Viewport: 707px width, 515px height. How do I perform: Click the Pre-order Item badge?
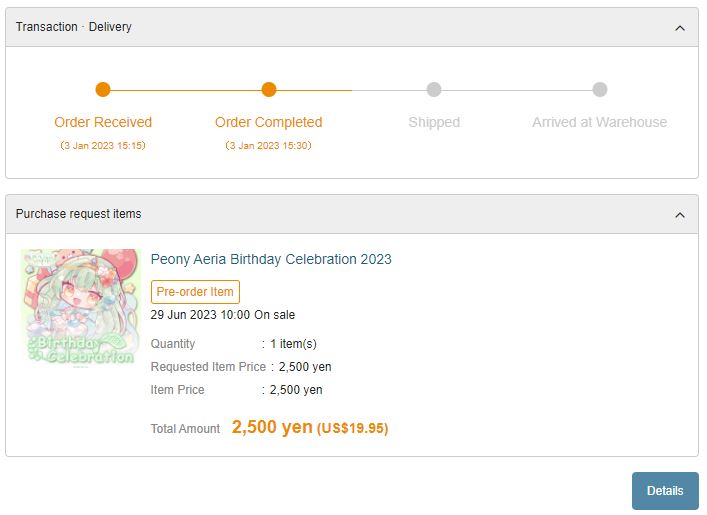coord(195,292)
